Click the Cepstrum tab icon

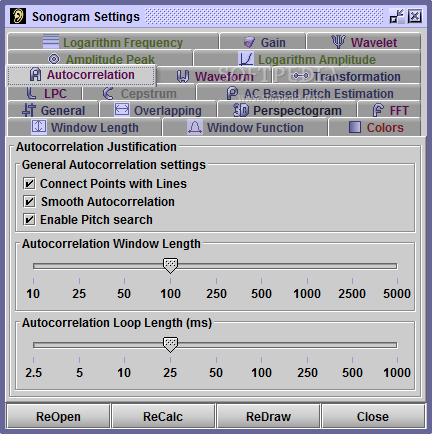point(108,93)
